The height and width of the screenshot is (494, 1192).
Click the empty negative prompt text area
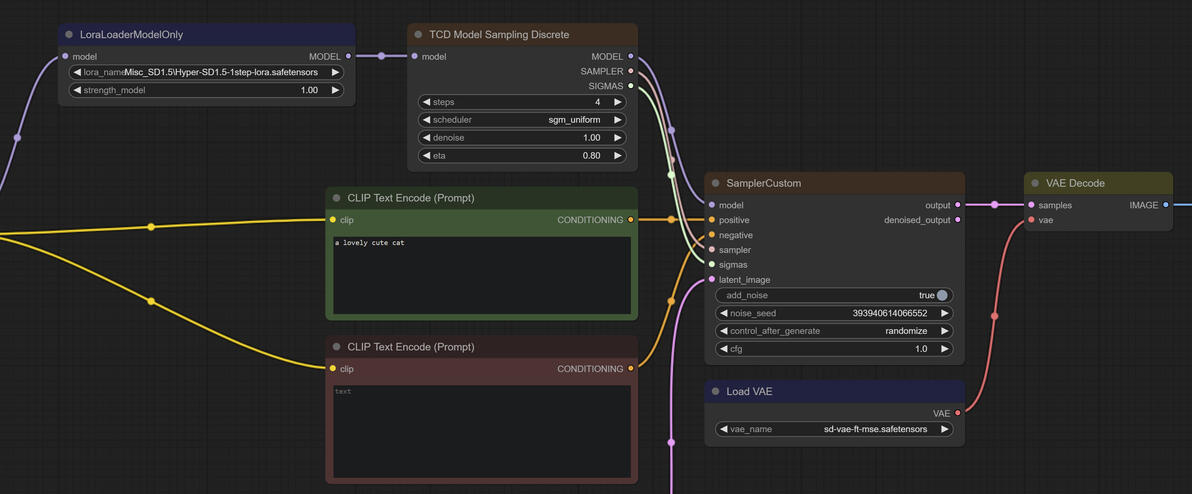tap(481, 430)
